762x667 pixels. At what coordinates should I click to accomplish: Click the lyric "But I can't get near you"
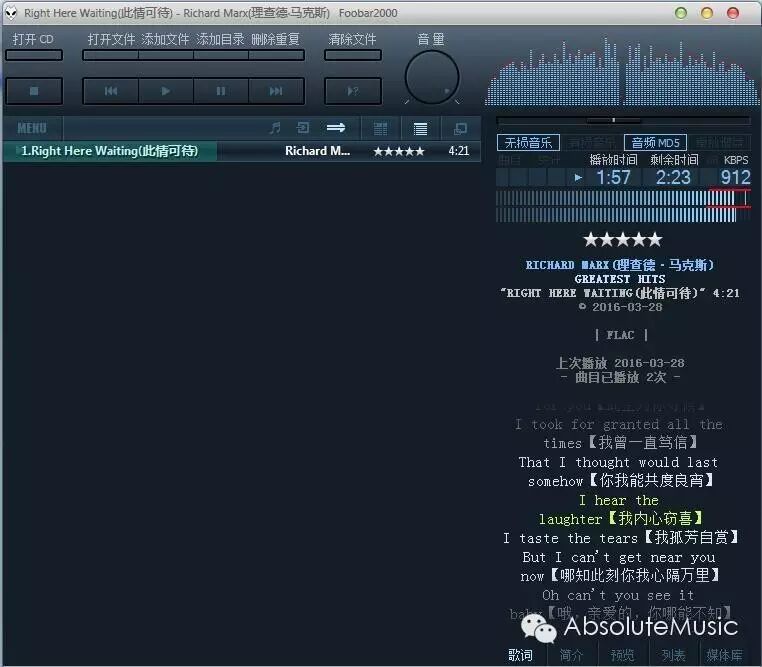click(x=619, y=557)
